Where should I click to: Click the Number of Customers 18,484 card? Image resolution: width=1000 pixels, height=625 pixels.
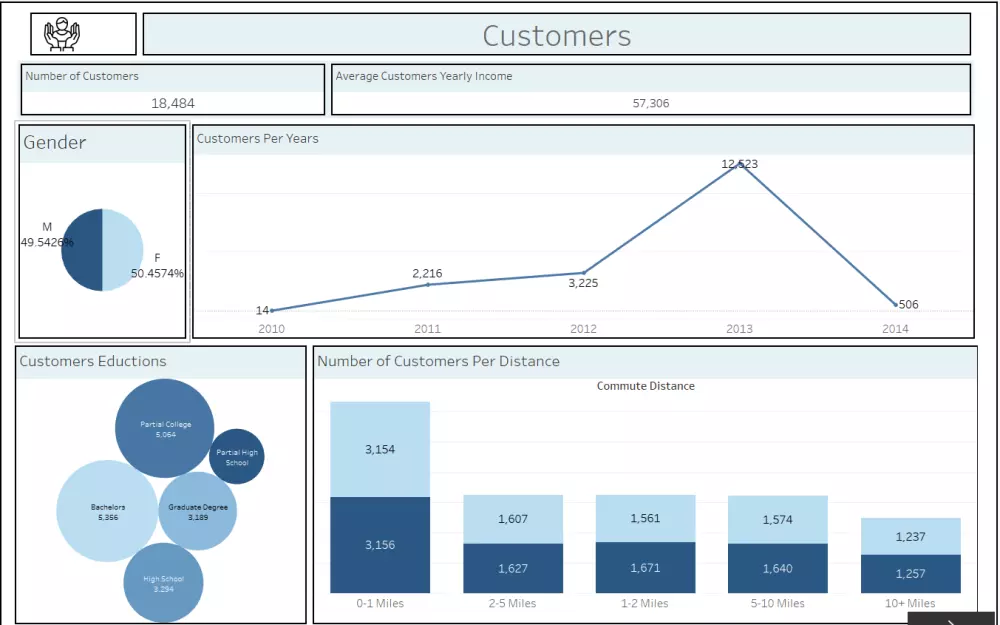171,88
